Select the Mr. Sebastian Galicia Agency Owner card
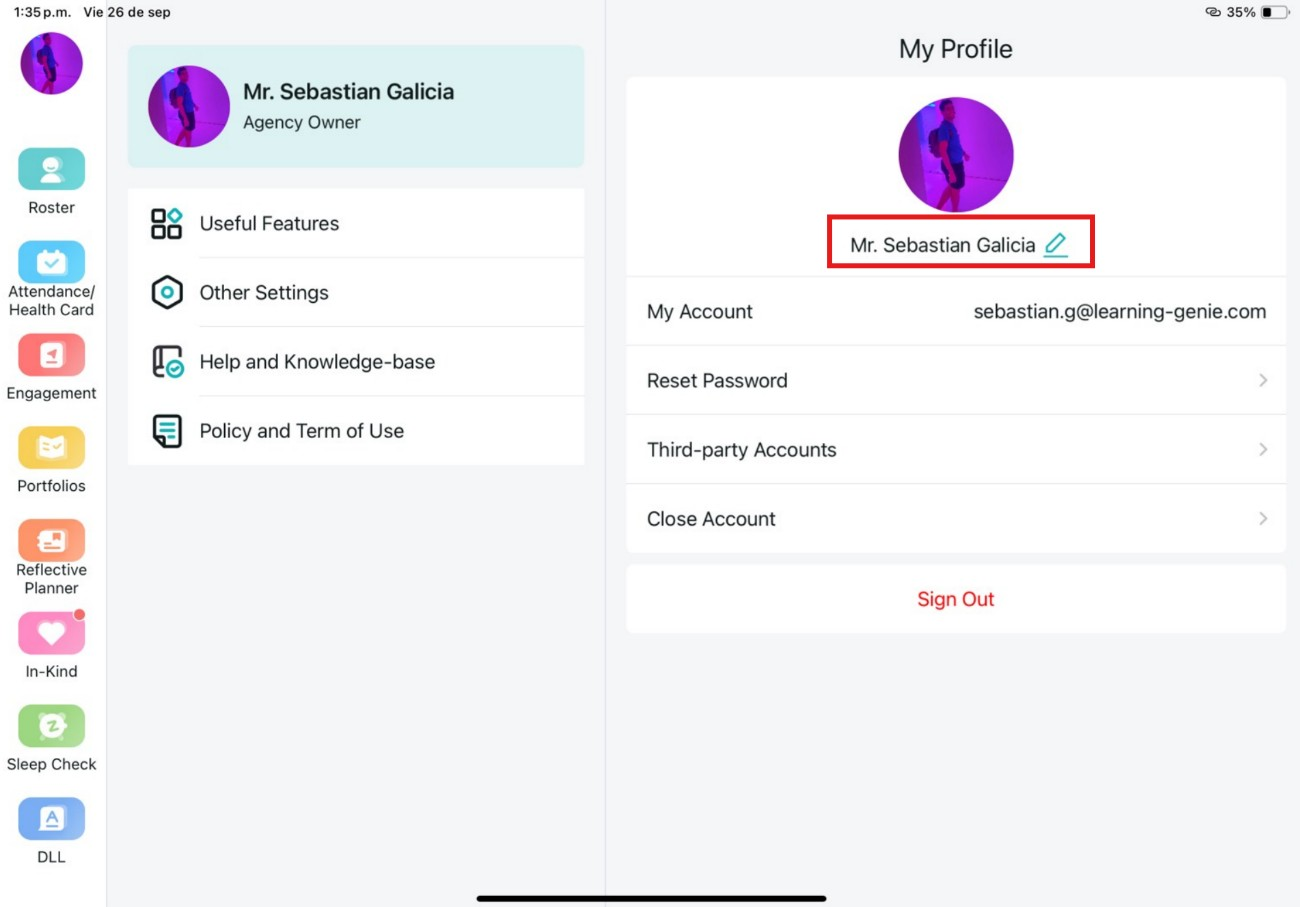The width and height of the screenshot is (1300, 907). 356,107
